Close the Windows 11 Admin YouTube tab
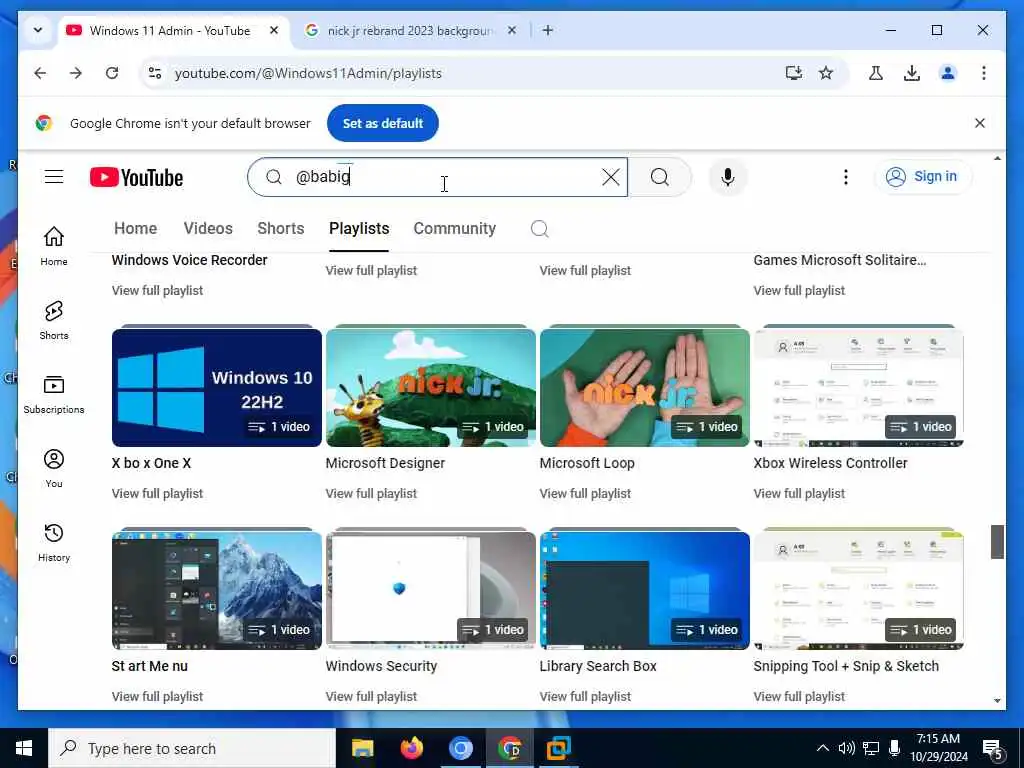 [x=274, y=30]
